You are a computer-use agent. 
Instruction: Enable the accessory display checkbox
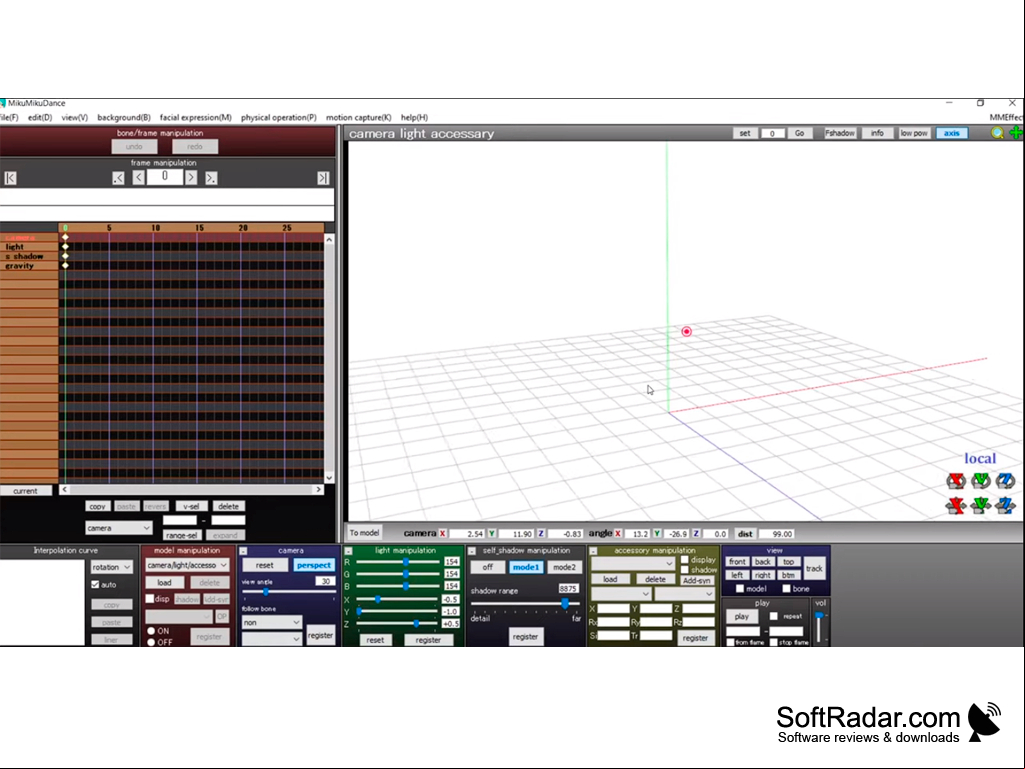[684, 560]
